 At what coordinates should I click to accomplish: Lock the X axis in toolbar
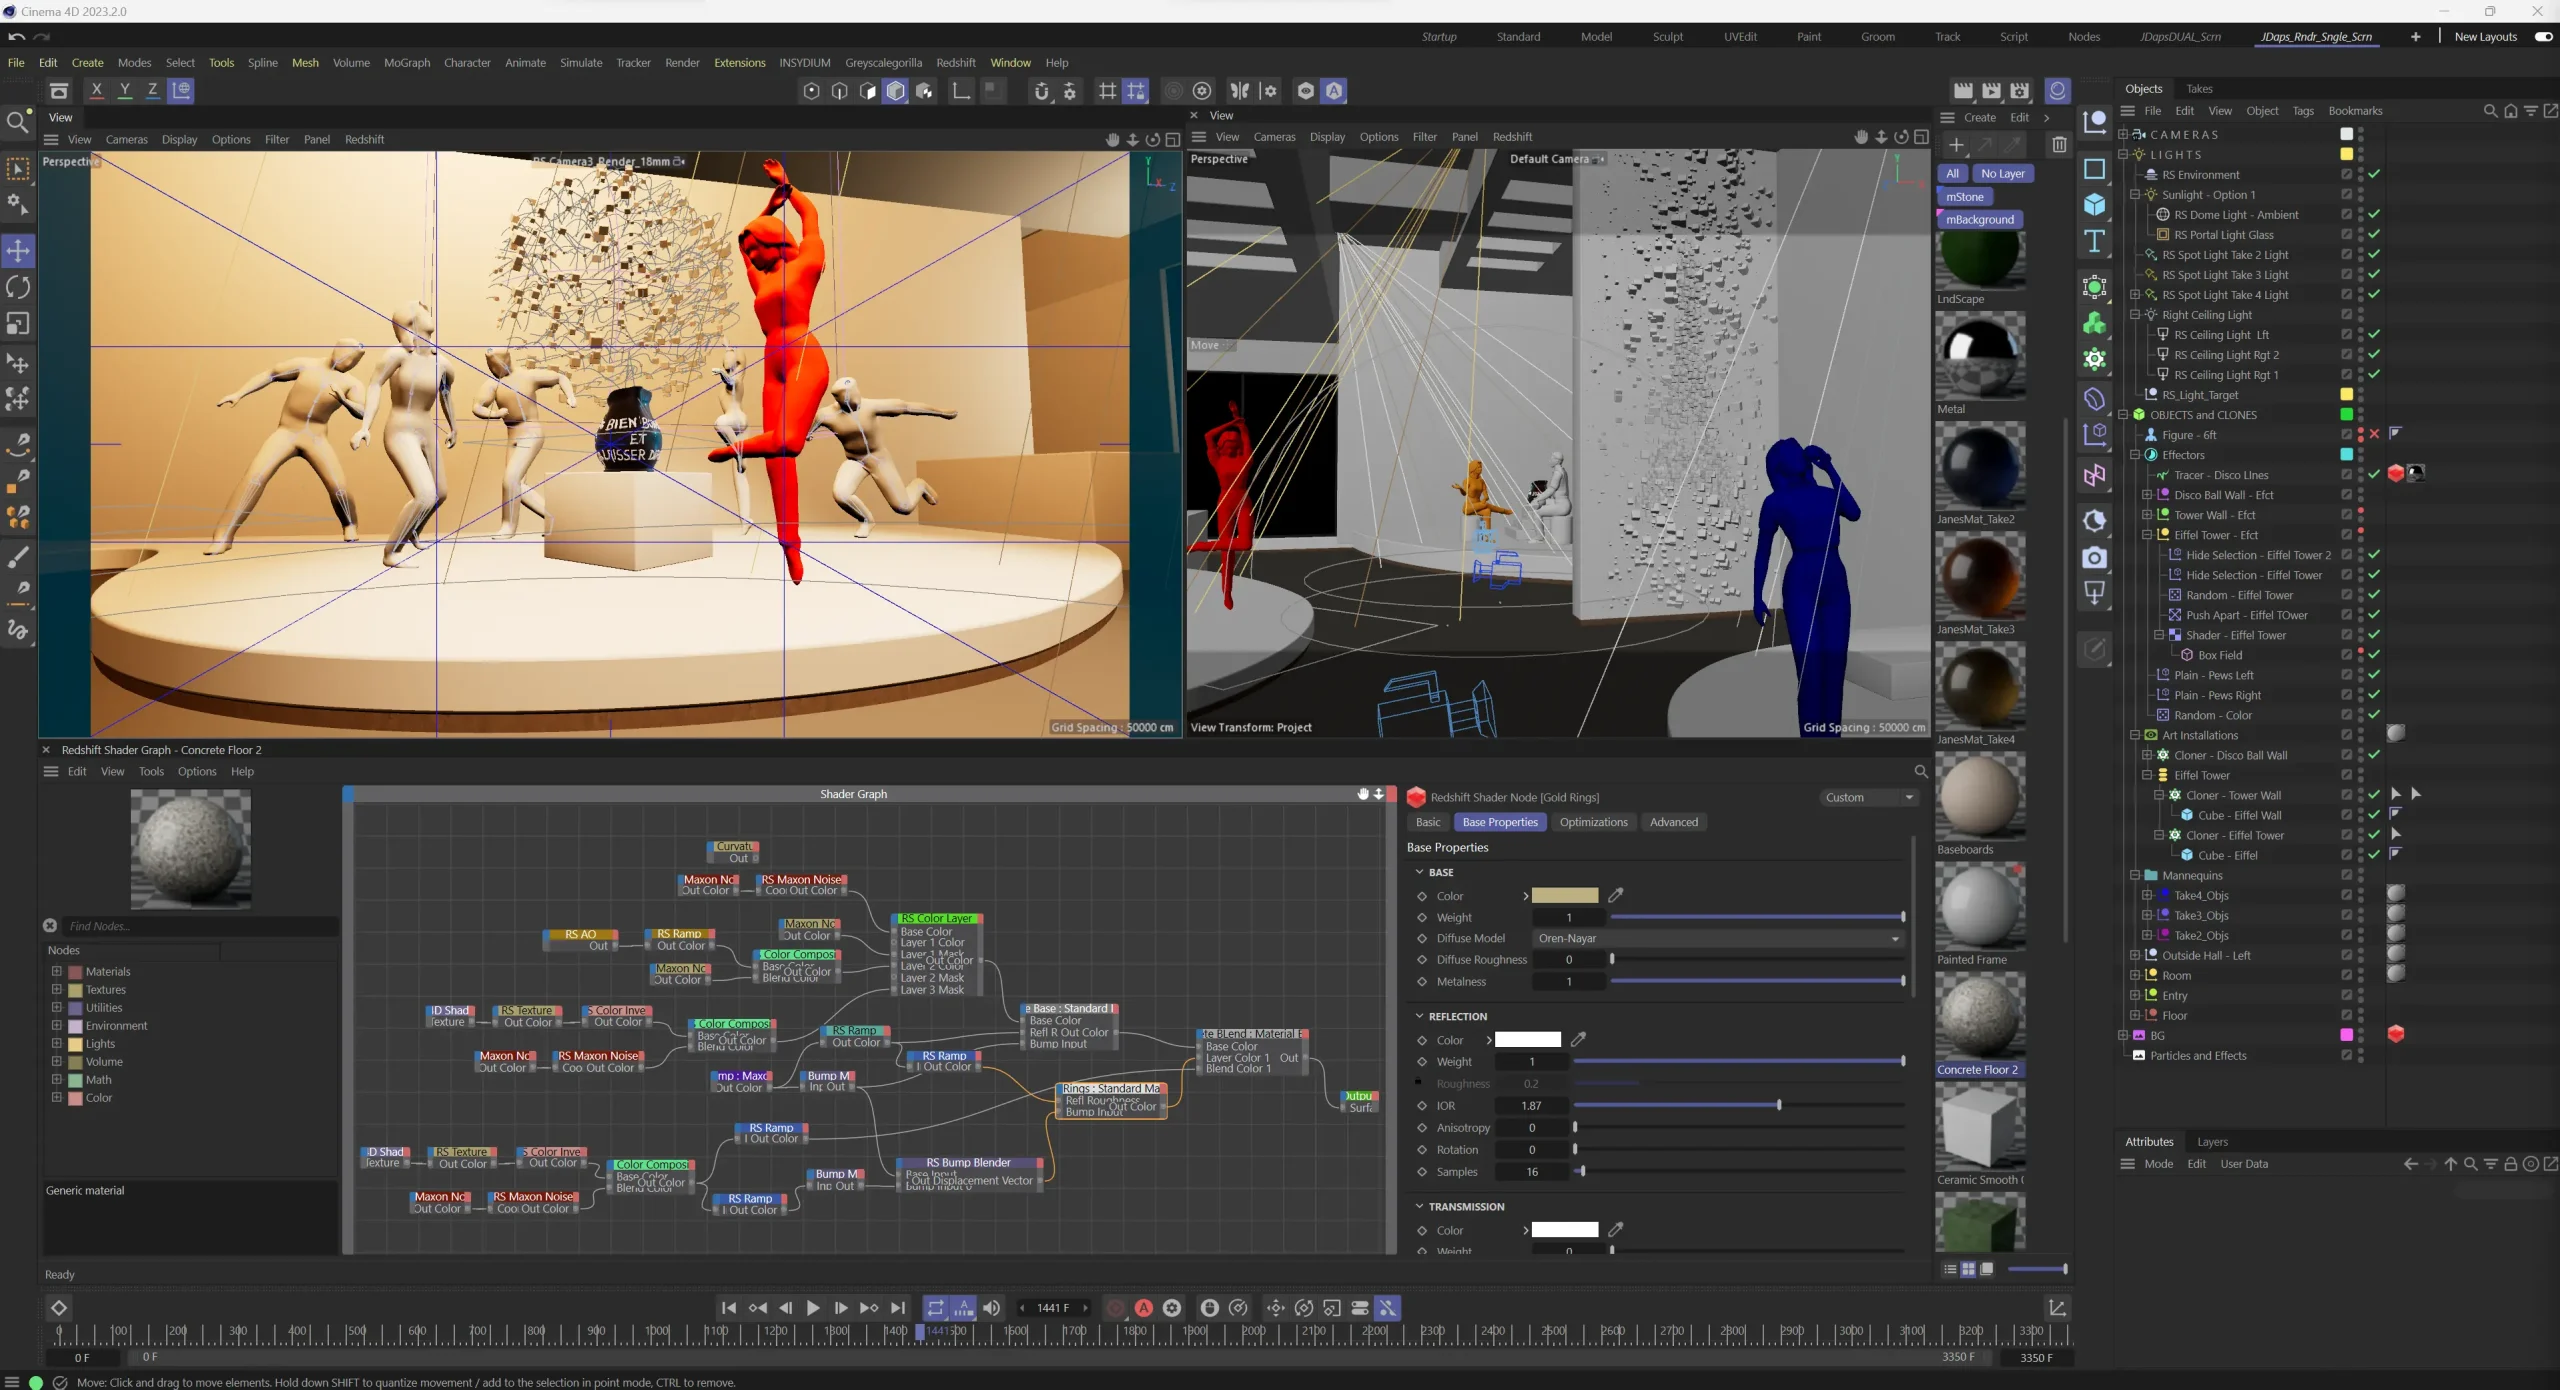coord(97,90)
